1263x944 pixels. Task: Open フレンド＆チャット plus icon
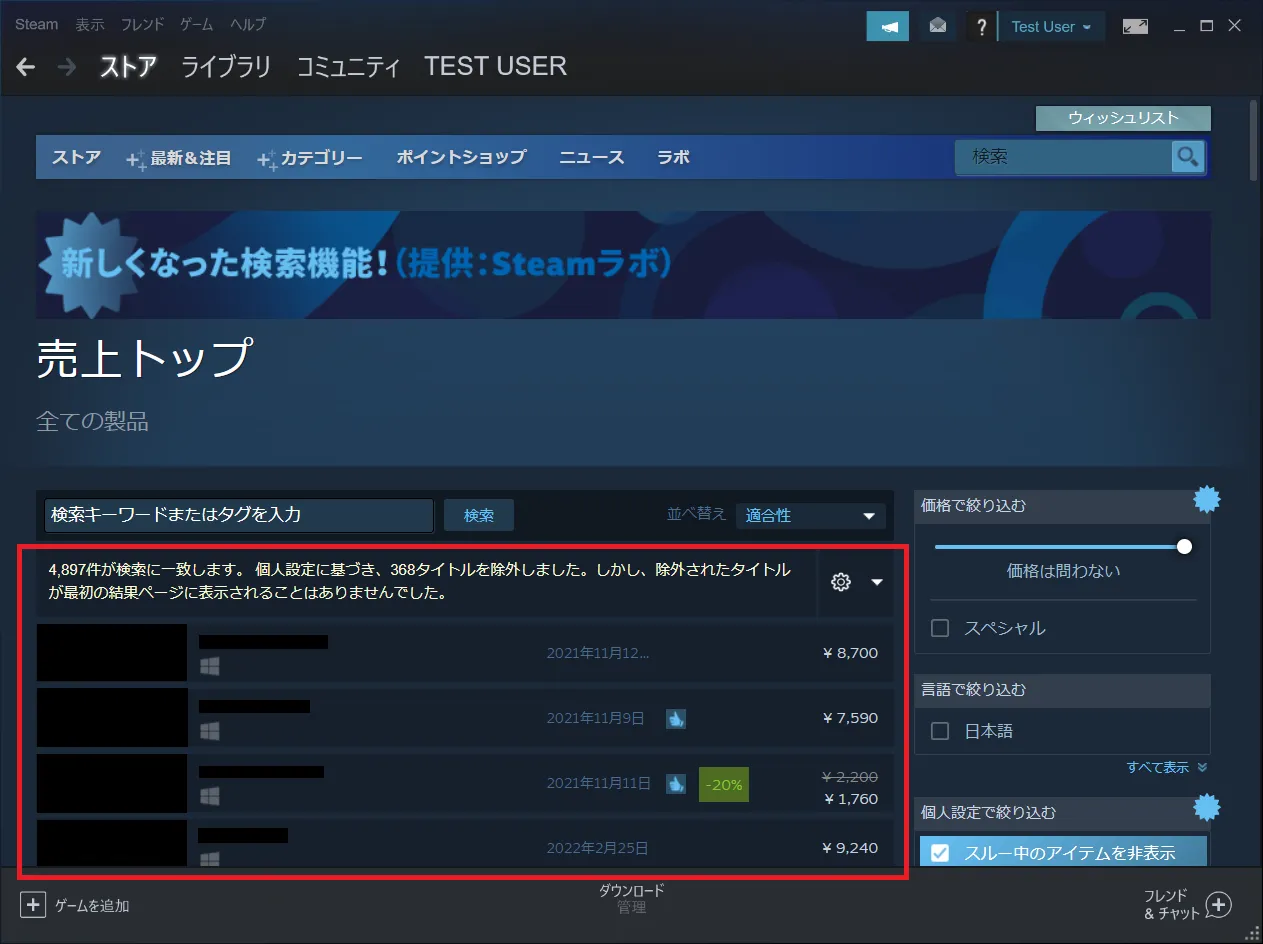[x=1217, y=905]
